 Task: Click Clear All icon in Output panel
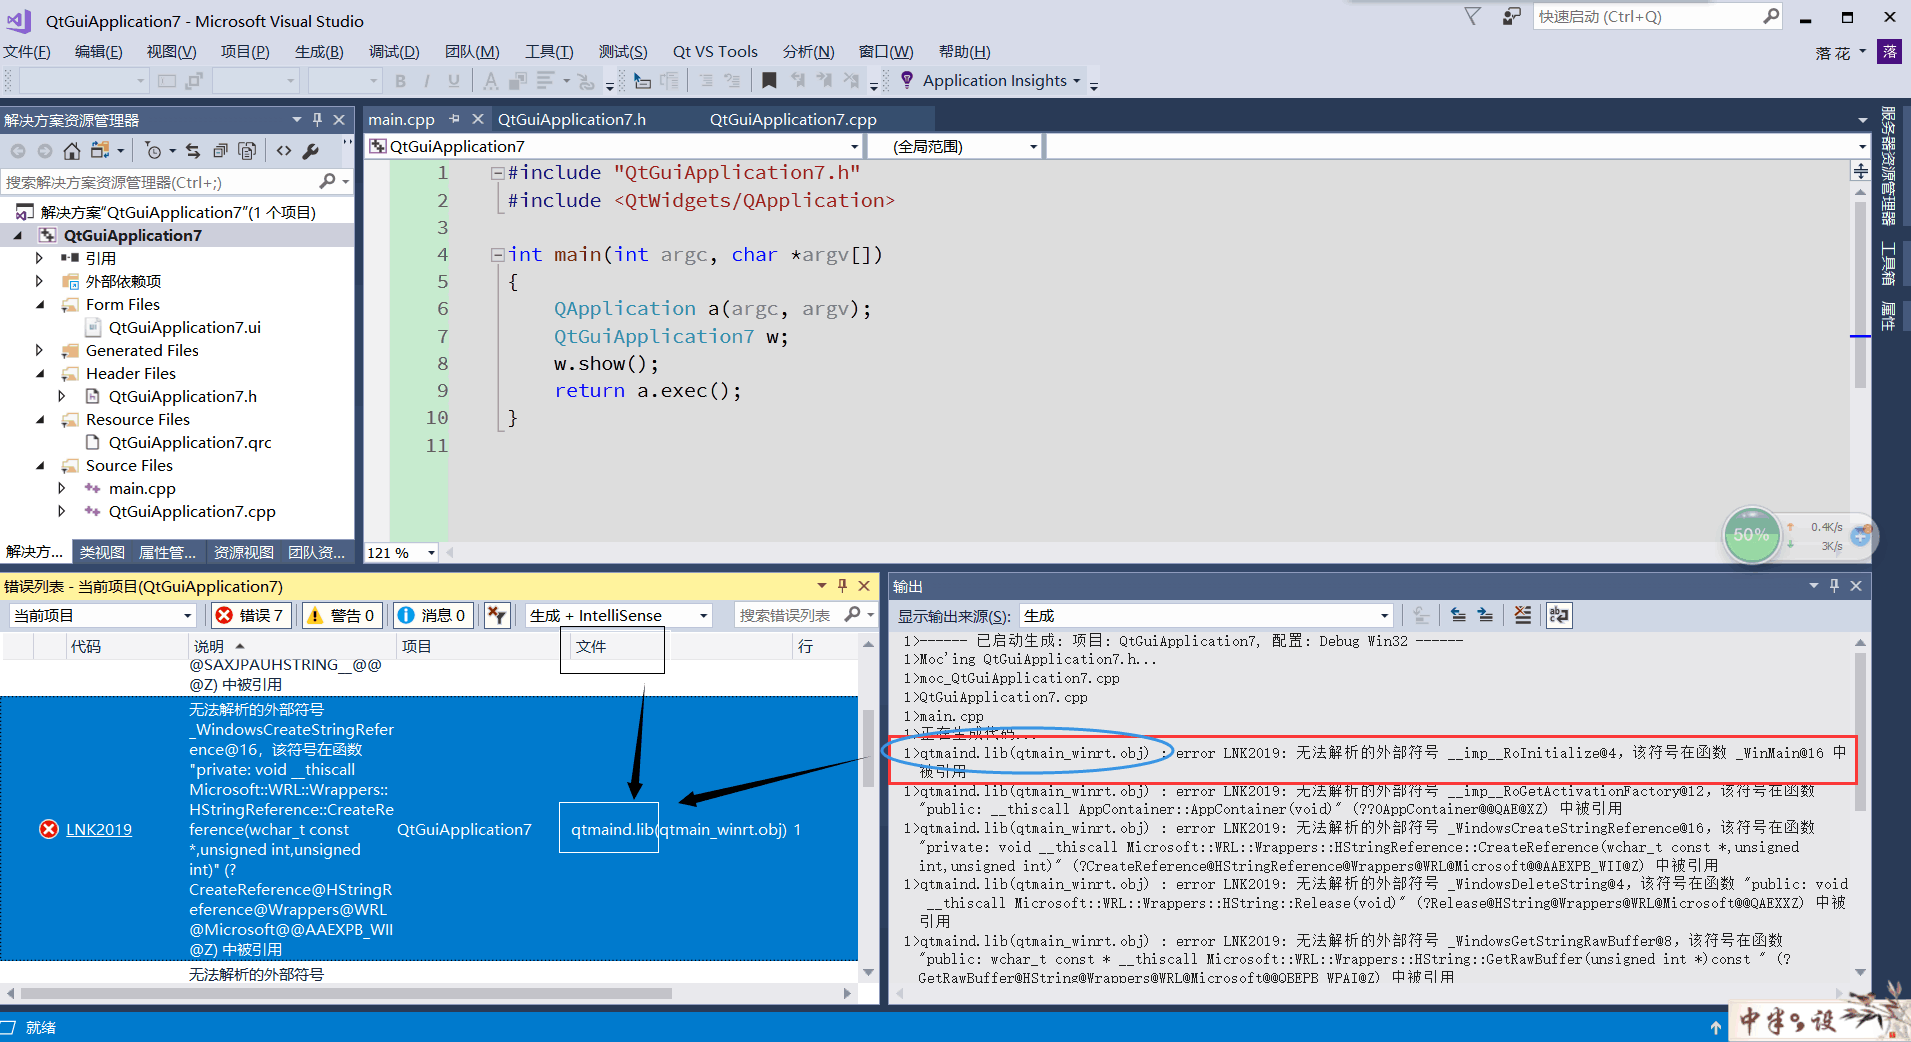coord(1522,615)
